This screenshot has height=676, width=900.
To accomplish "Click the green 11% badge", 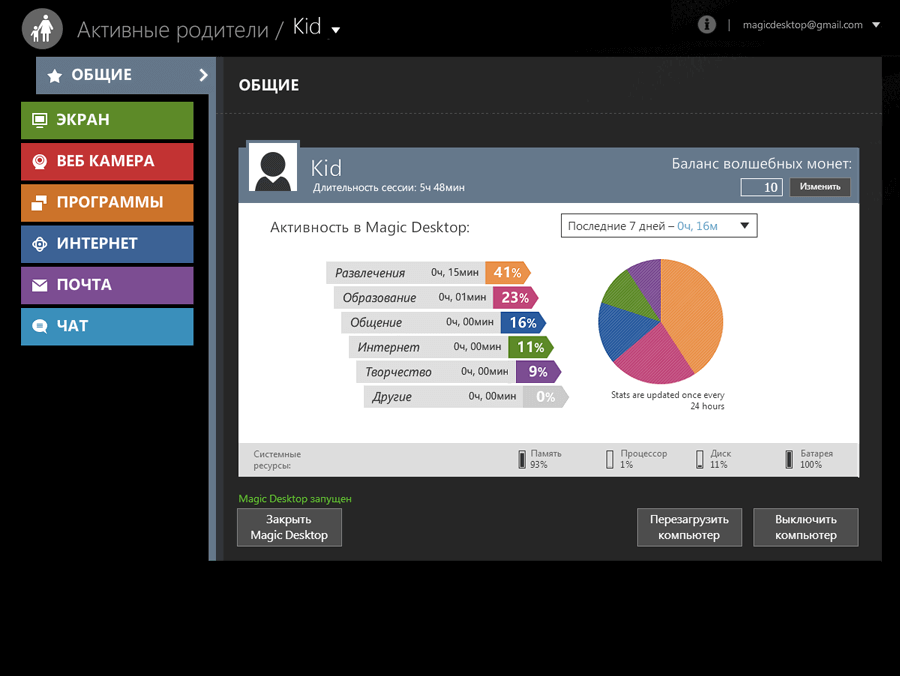I will pos(530,347).
